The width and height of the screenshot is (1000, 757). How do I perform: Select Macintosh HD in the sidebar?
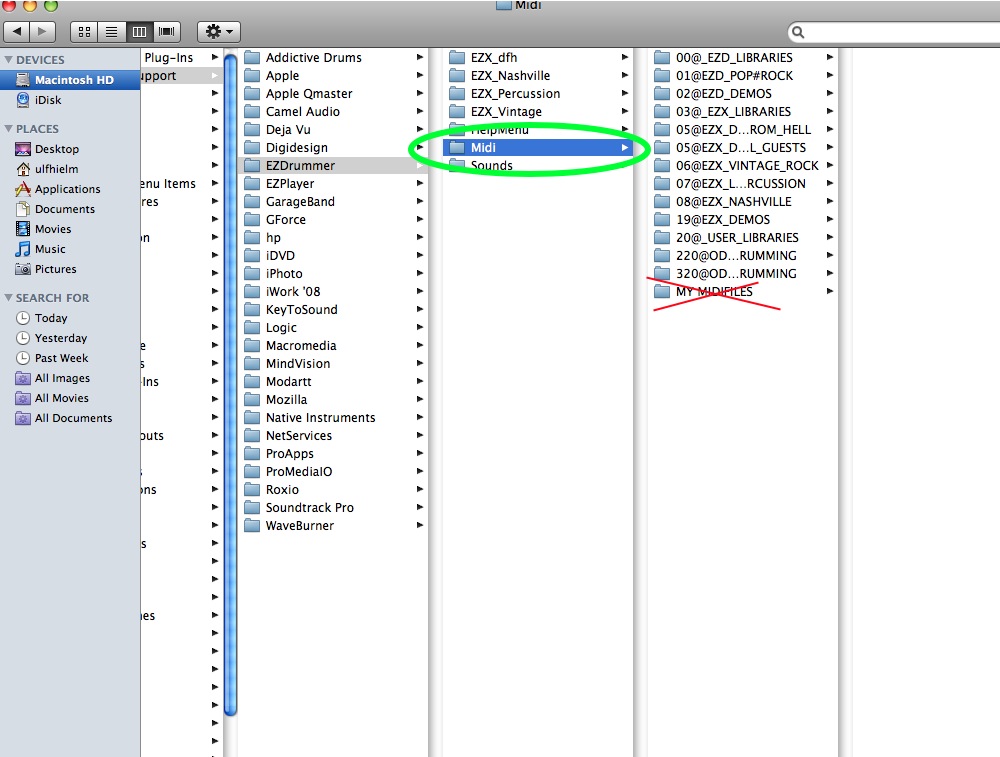coord(70,80)
